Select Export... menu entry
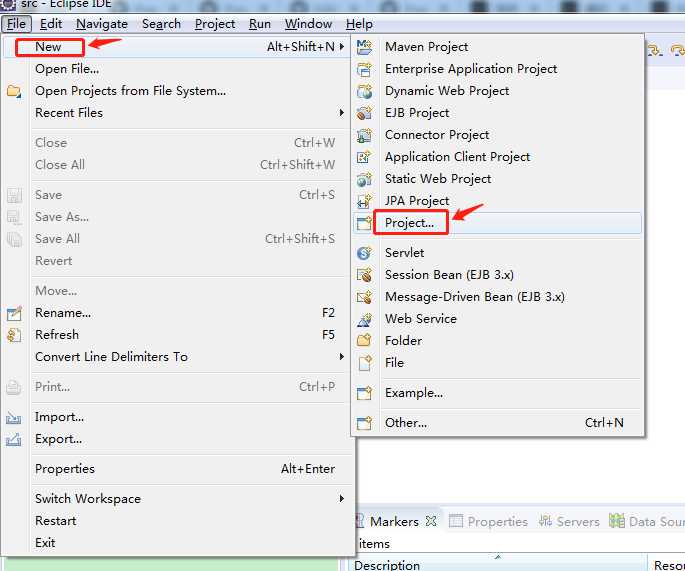 click(177, 439)
